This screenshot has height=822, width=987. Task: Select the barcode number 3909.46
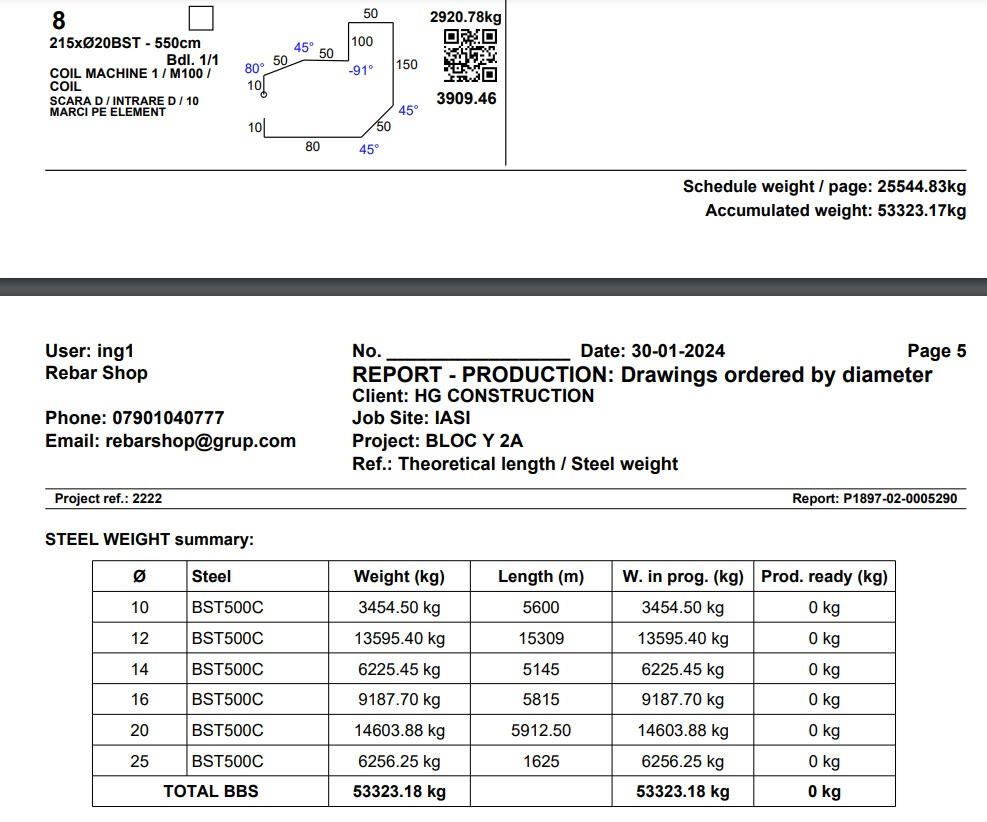(x=467, y=99)
